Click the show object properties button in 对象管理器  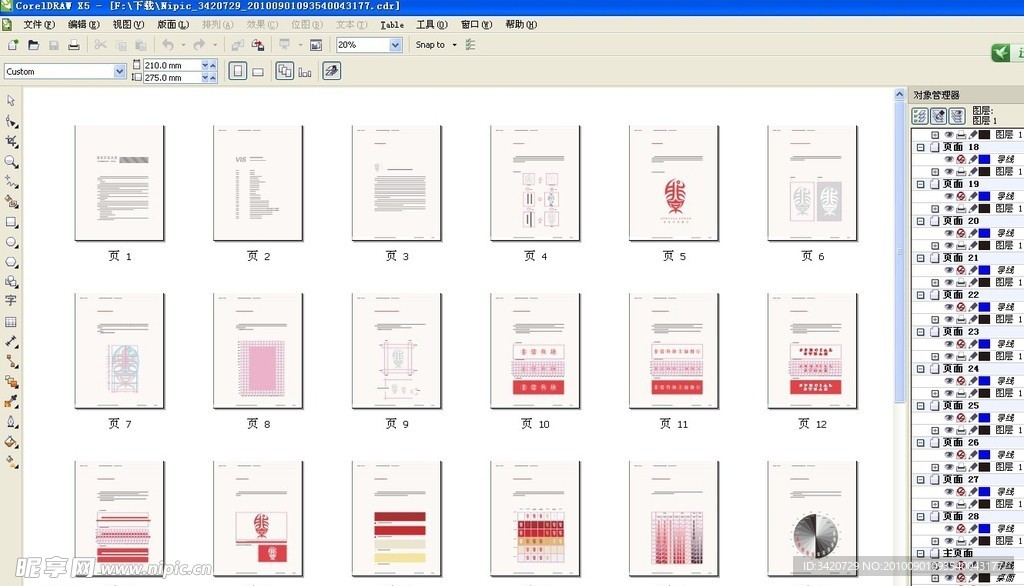click(x=920, y=117)
